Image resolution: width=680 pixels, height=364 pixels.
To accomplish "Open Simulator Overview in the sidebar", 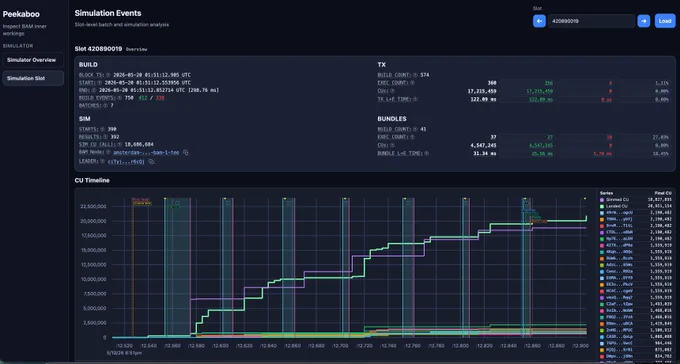I will pos(33,60).
